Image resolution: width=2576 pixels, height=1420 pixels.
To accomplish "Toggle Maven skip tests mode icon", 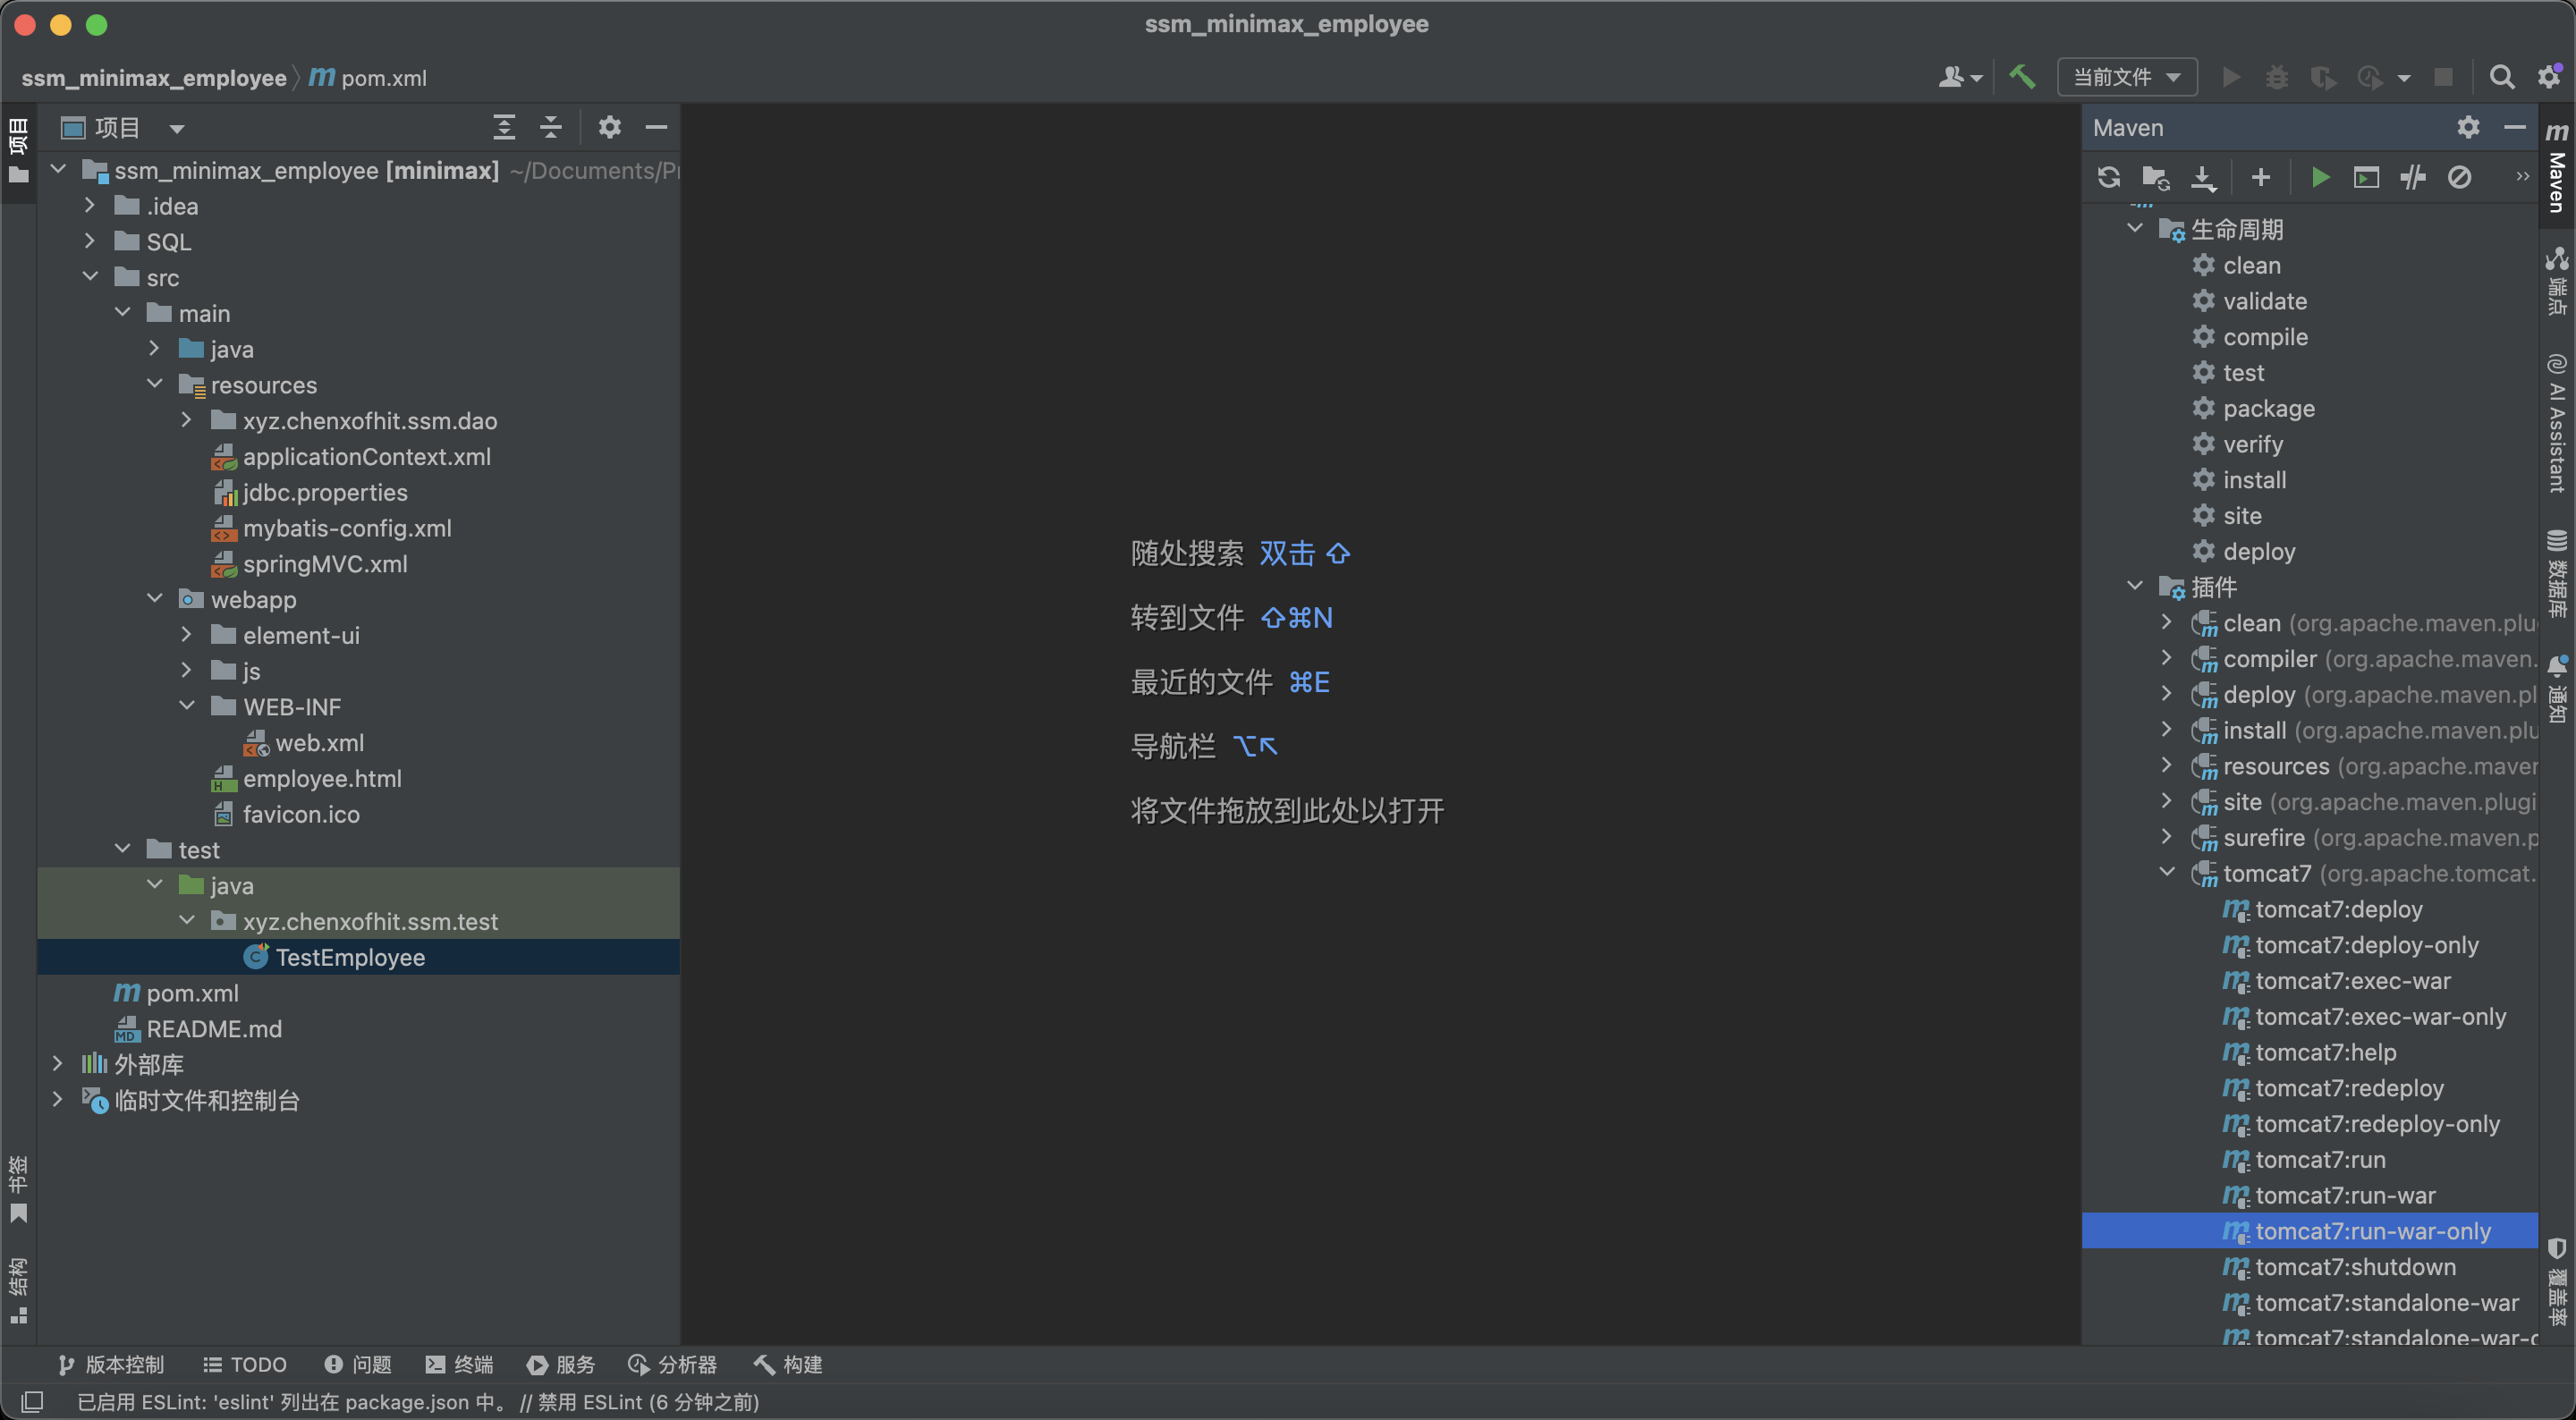I will pyautogui.click(x=2459, y=178).
